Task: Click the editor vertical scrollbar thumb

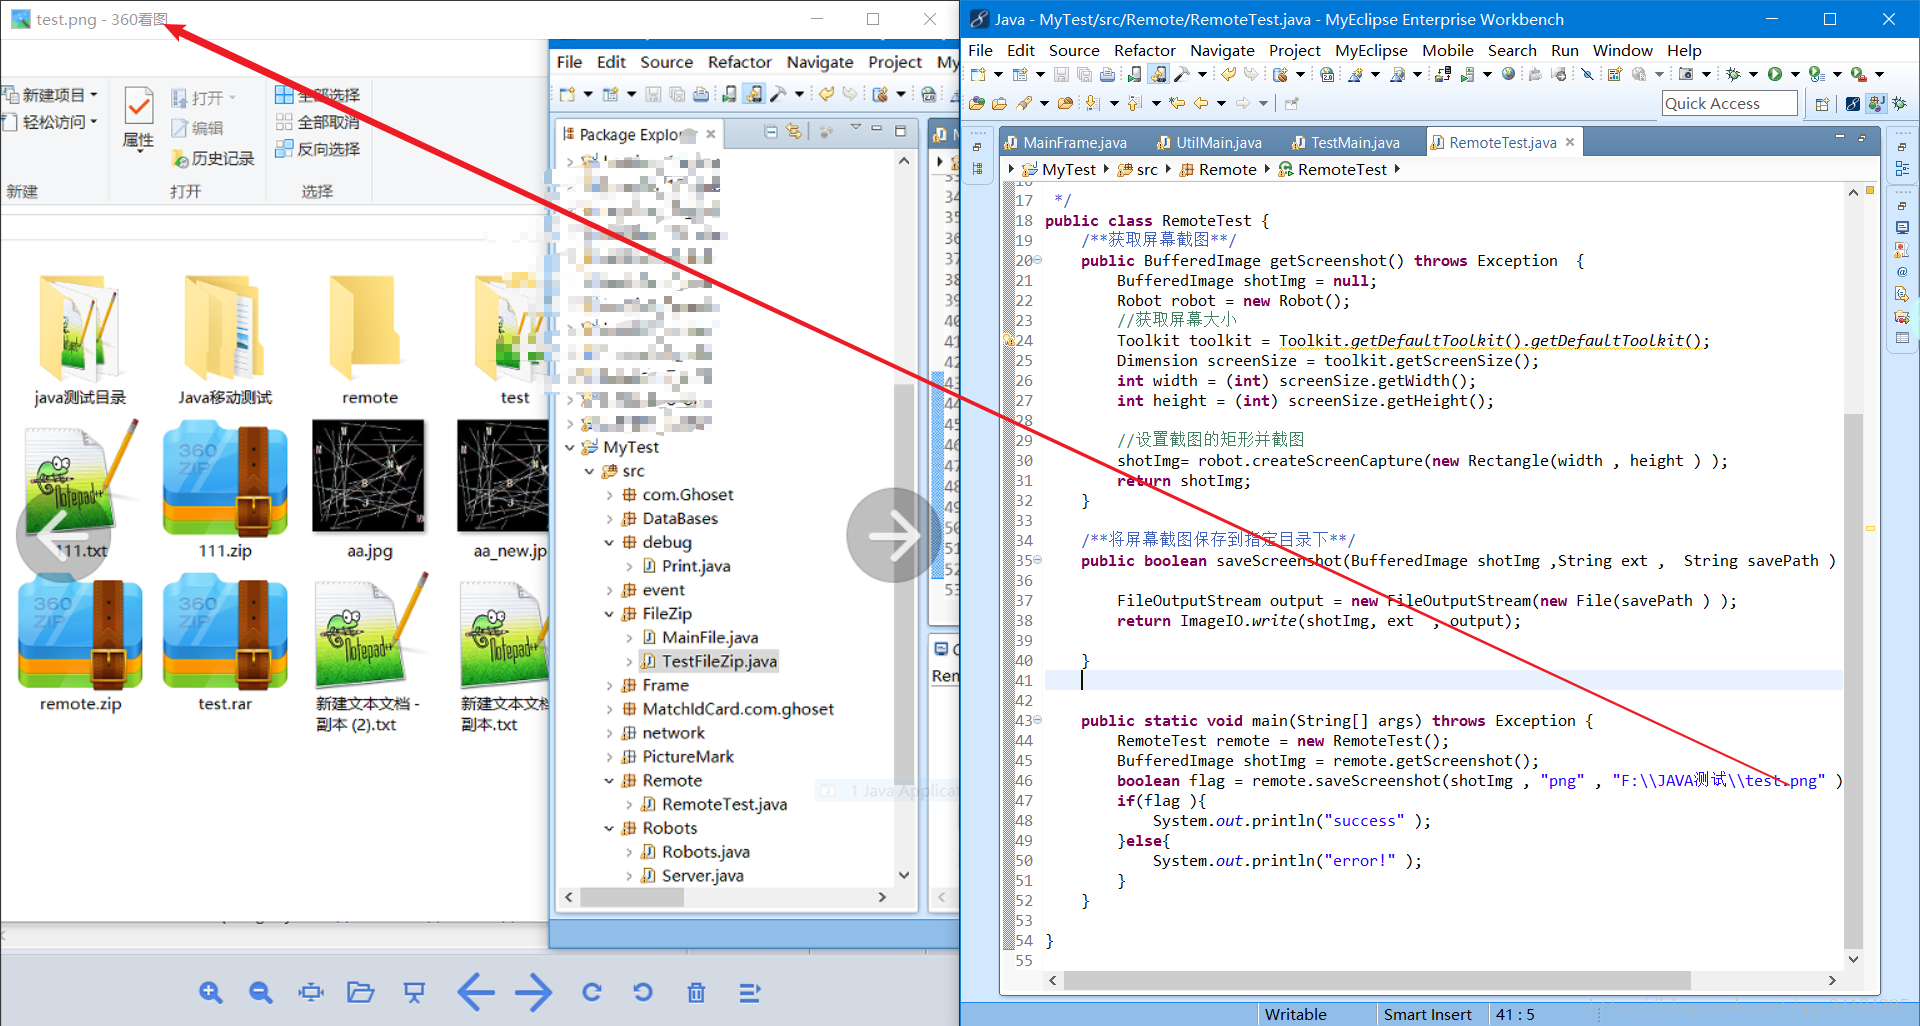Action: (1853, 679)
